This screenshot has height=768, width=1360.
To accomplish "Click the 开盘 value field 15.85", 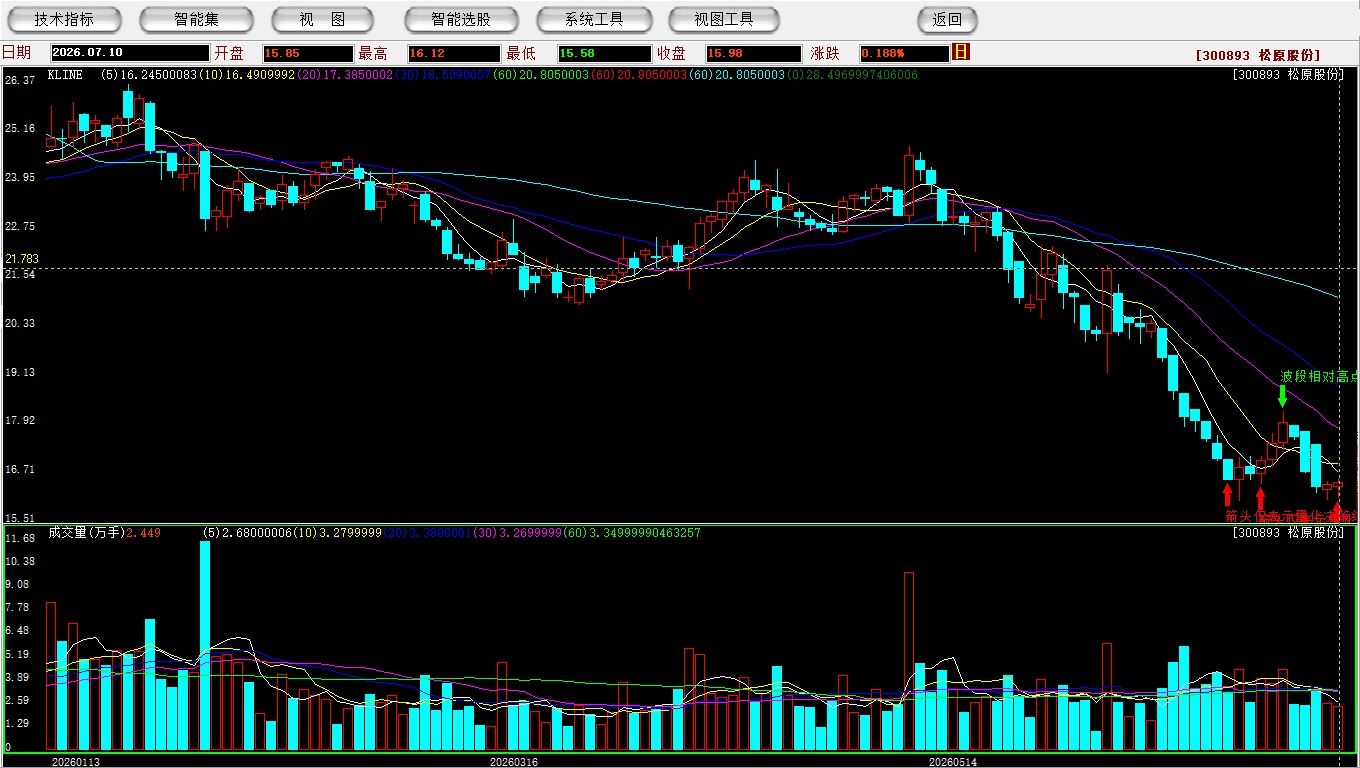I will coord(308,53).
